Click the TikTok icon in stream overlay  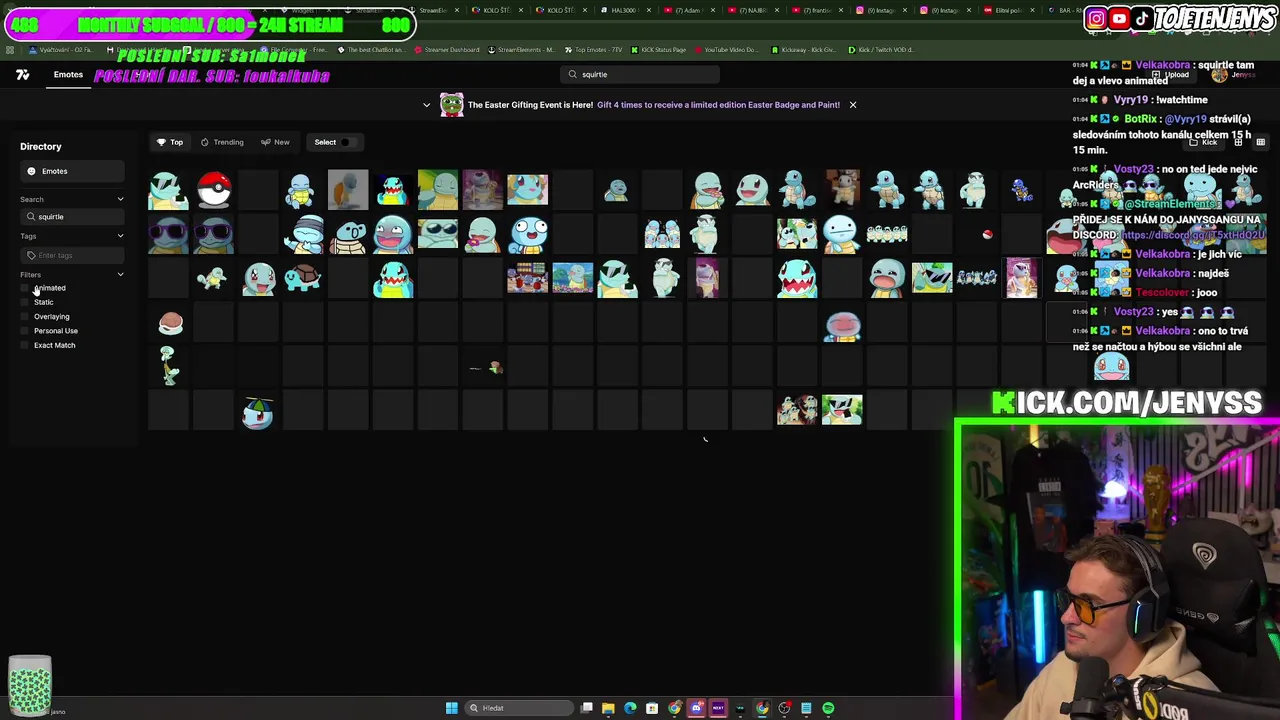tap(1142, 18)
